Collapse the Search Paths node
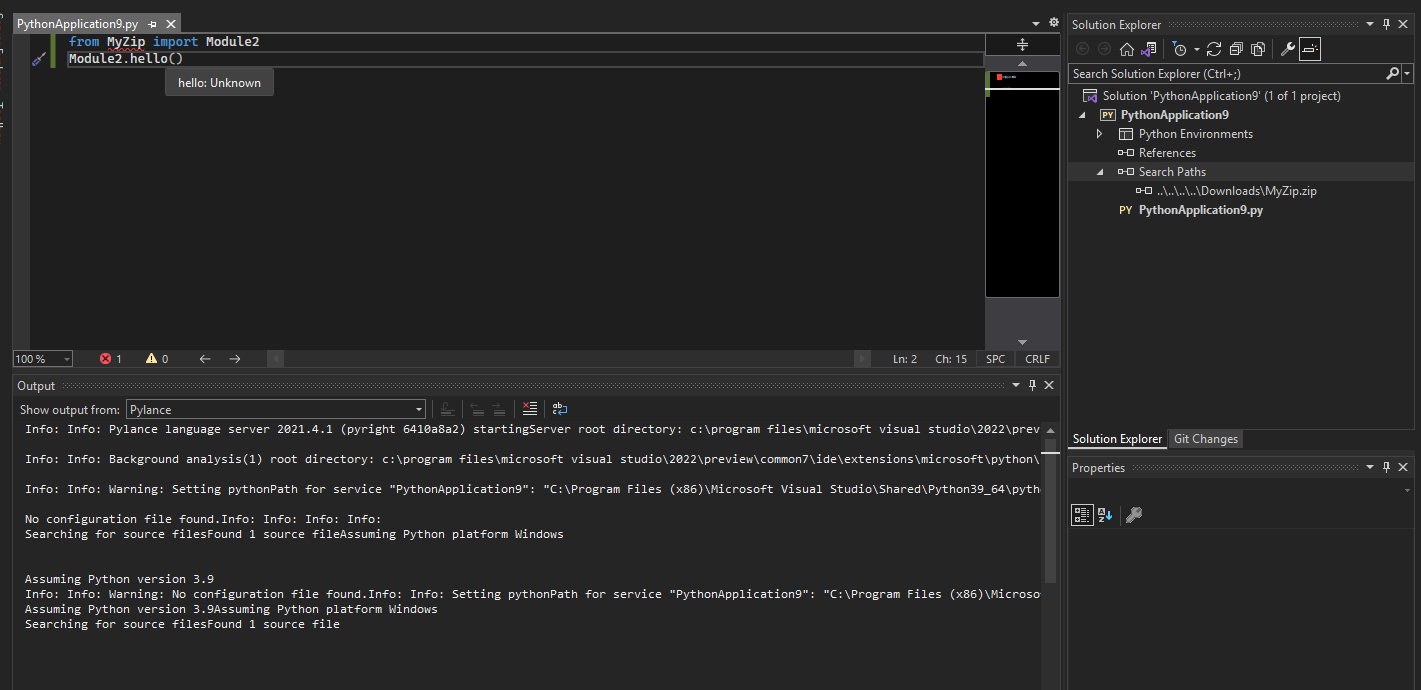The image size is (1421, 690). coord(1101,172)
